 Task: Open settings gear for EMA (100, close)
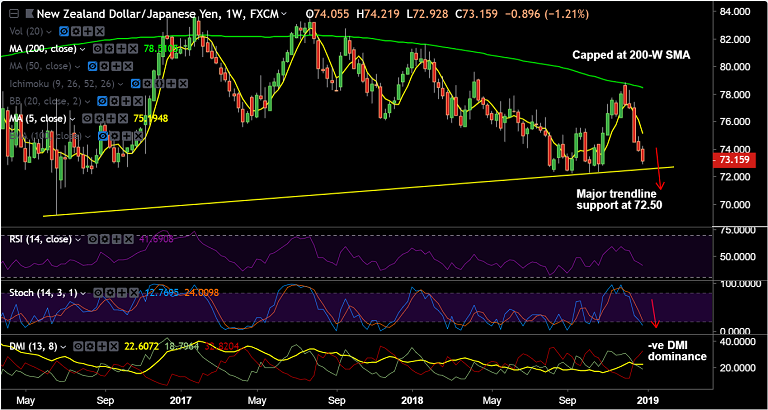point(115,136)
